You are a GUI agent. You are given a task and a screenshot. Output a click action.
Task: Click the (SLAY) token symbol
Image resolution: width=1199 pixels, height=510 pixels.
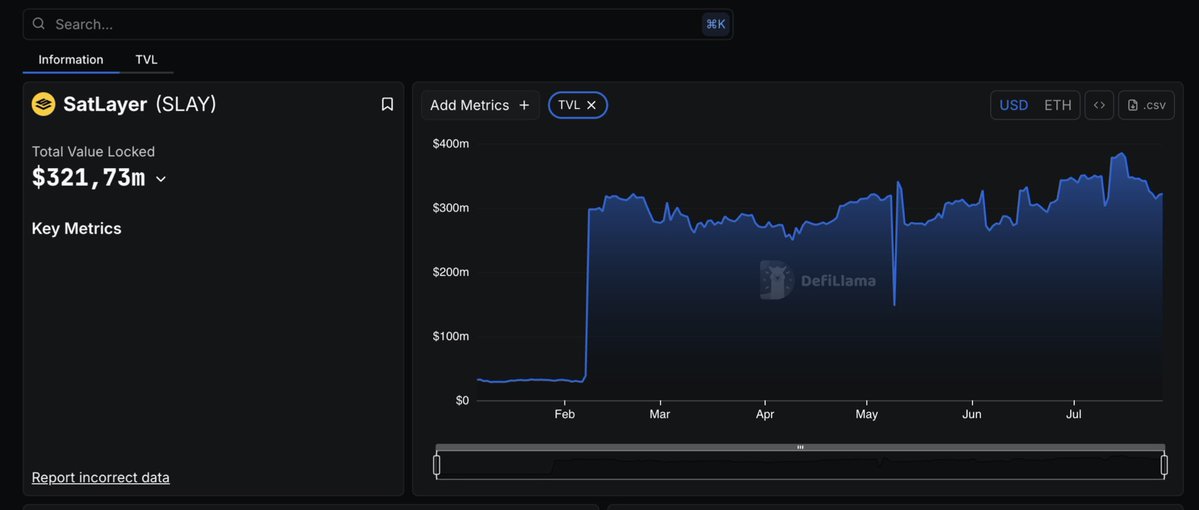click(186, 105)
